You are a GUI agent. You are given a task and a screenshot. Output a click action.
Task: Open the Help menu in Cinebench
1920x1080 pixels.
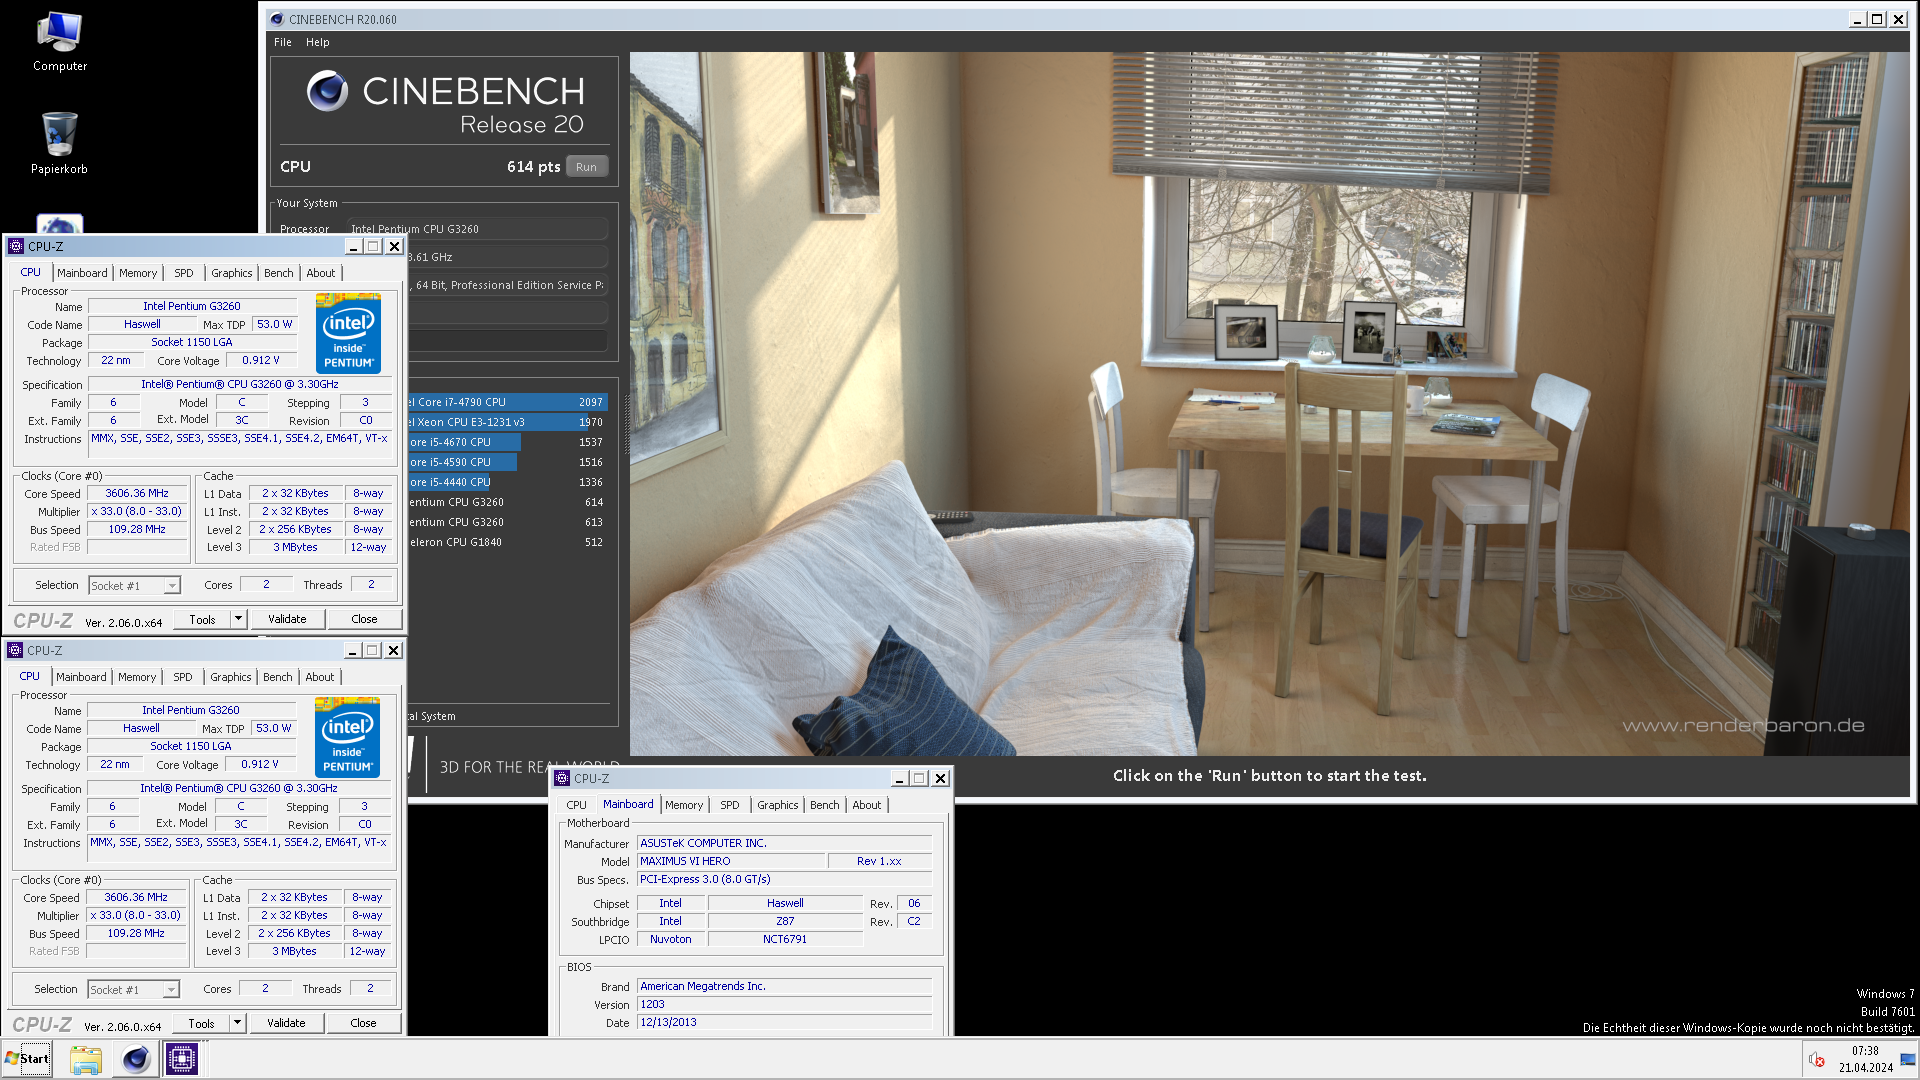[x=318, y=42]
